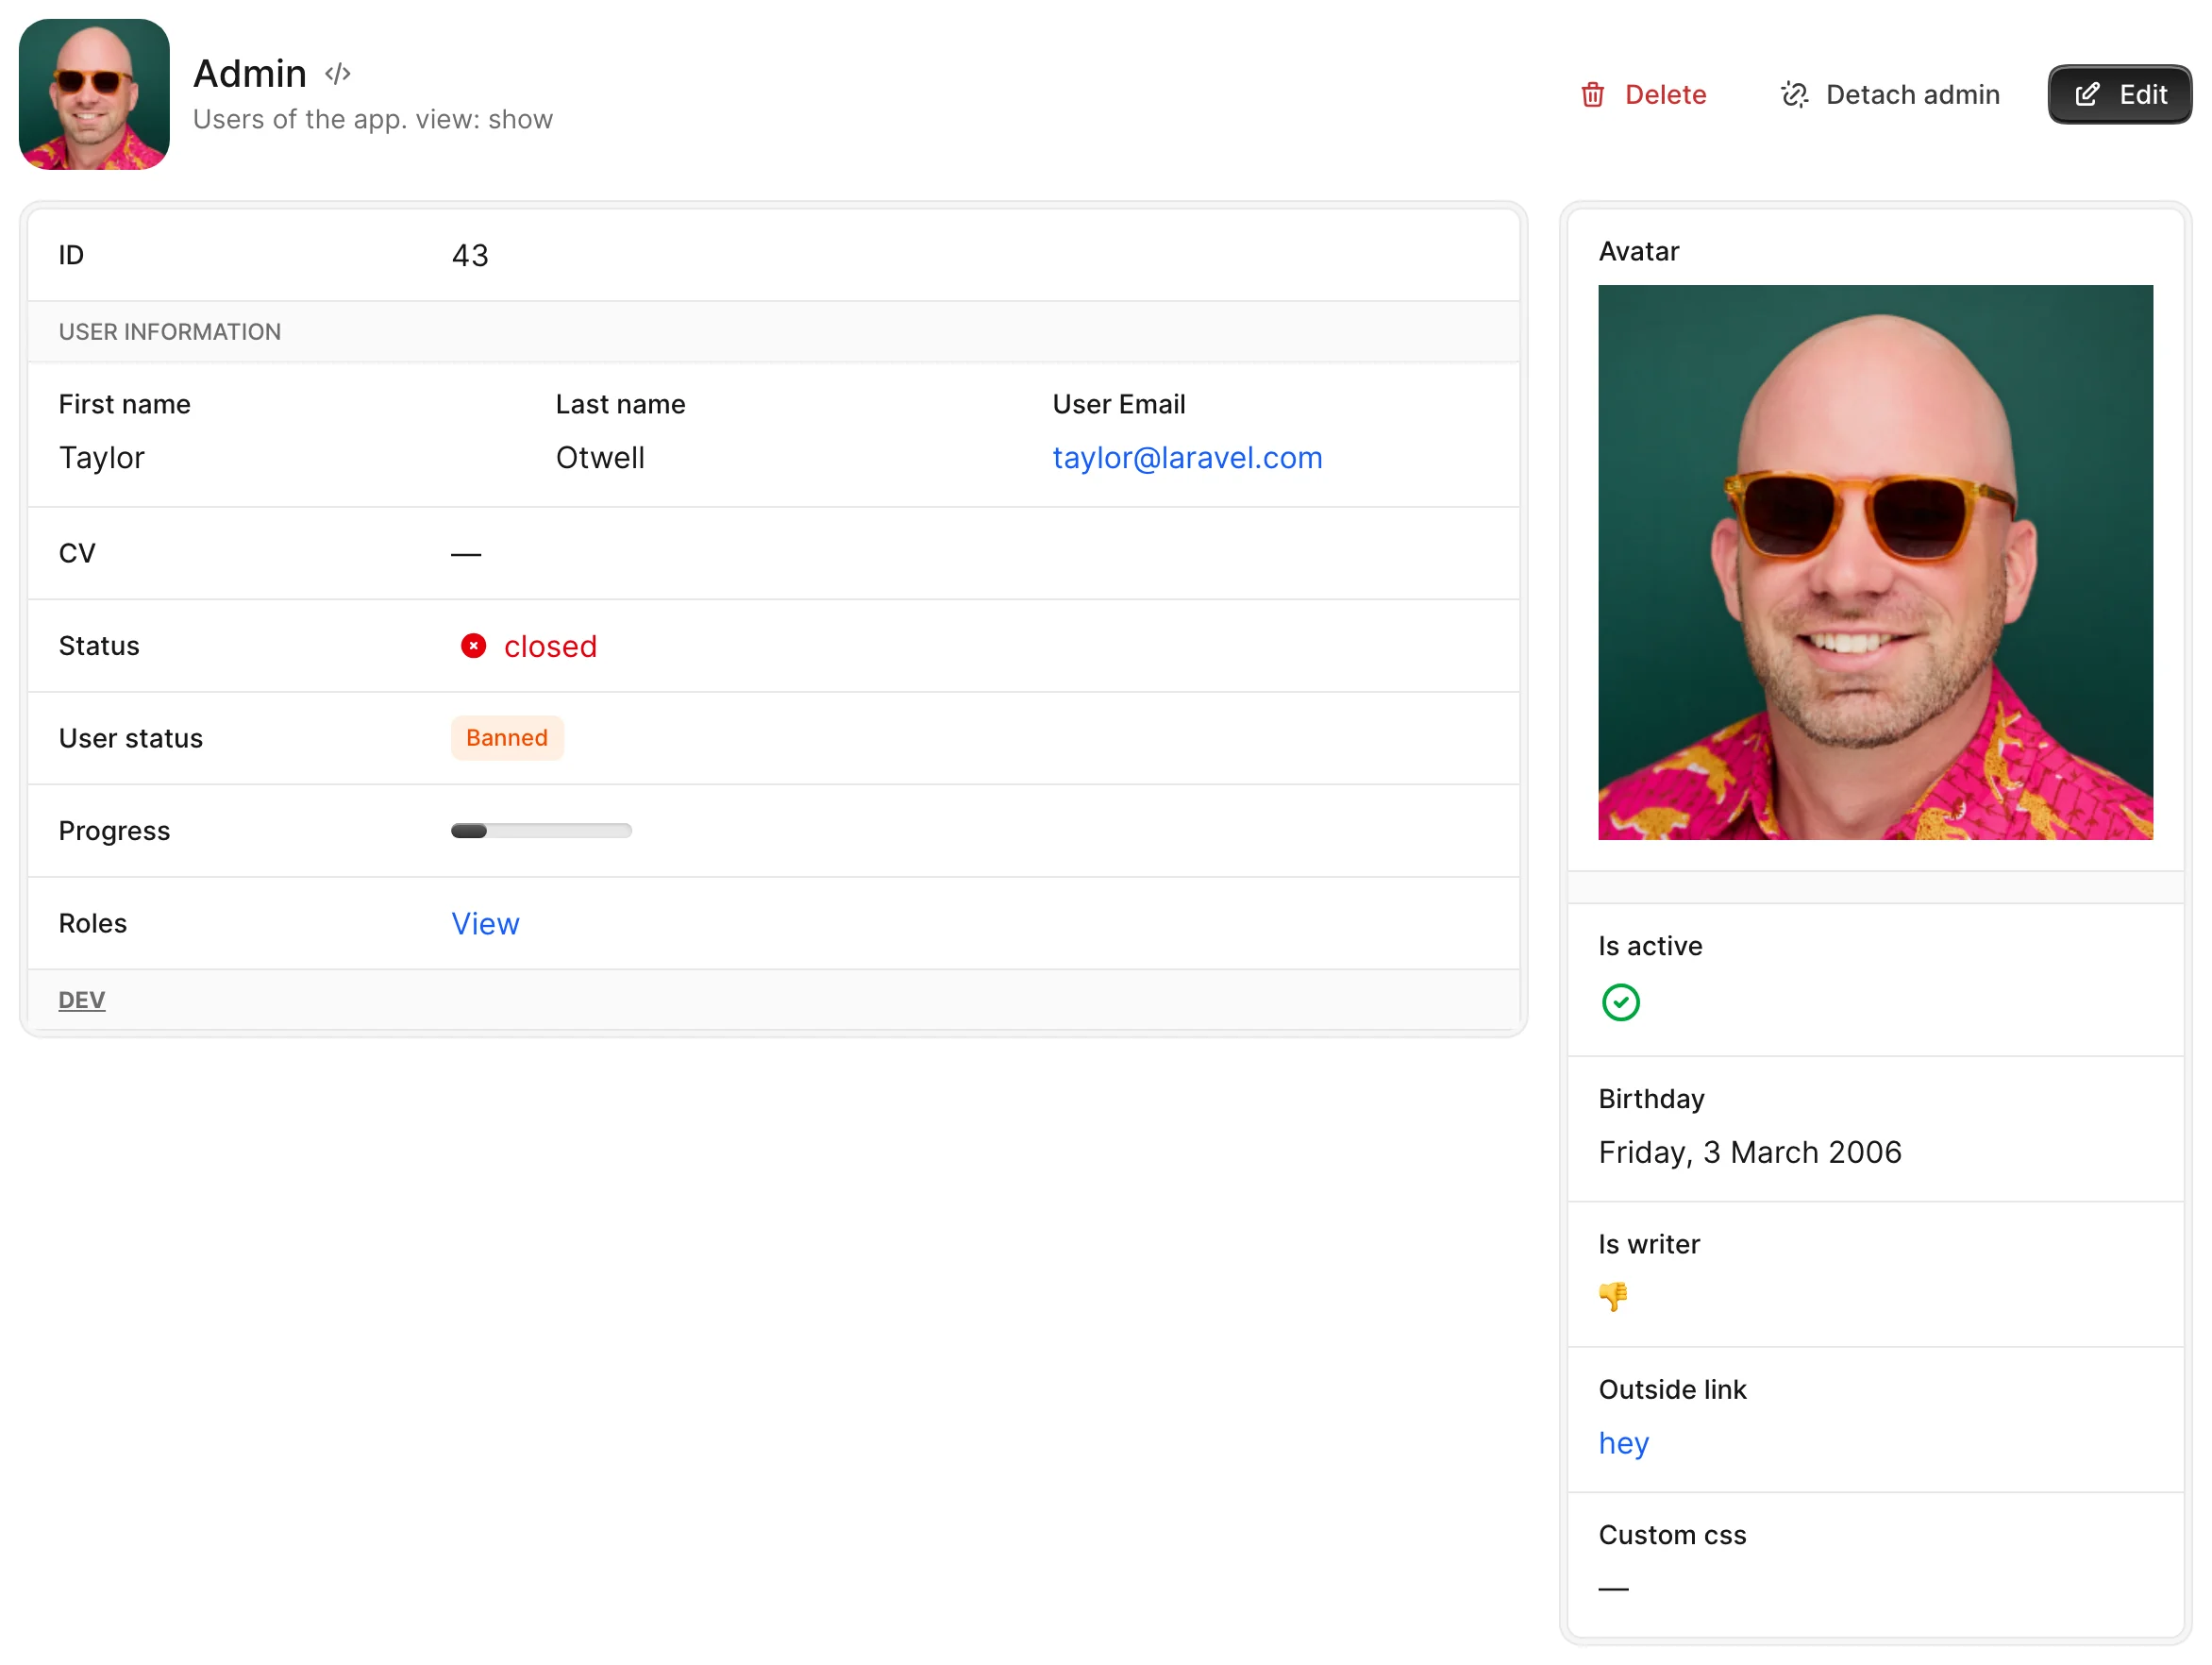Screen dimensions: 2212x1665
Task: Click the Progress bar
Action: 541,831
